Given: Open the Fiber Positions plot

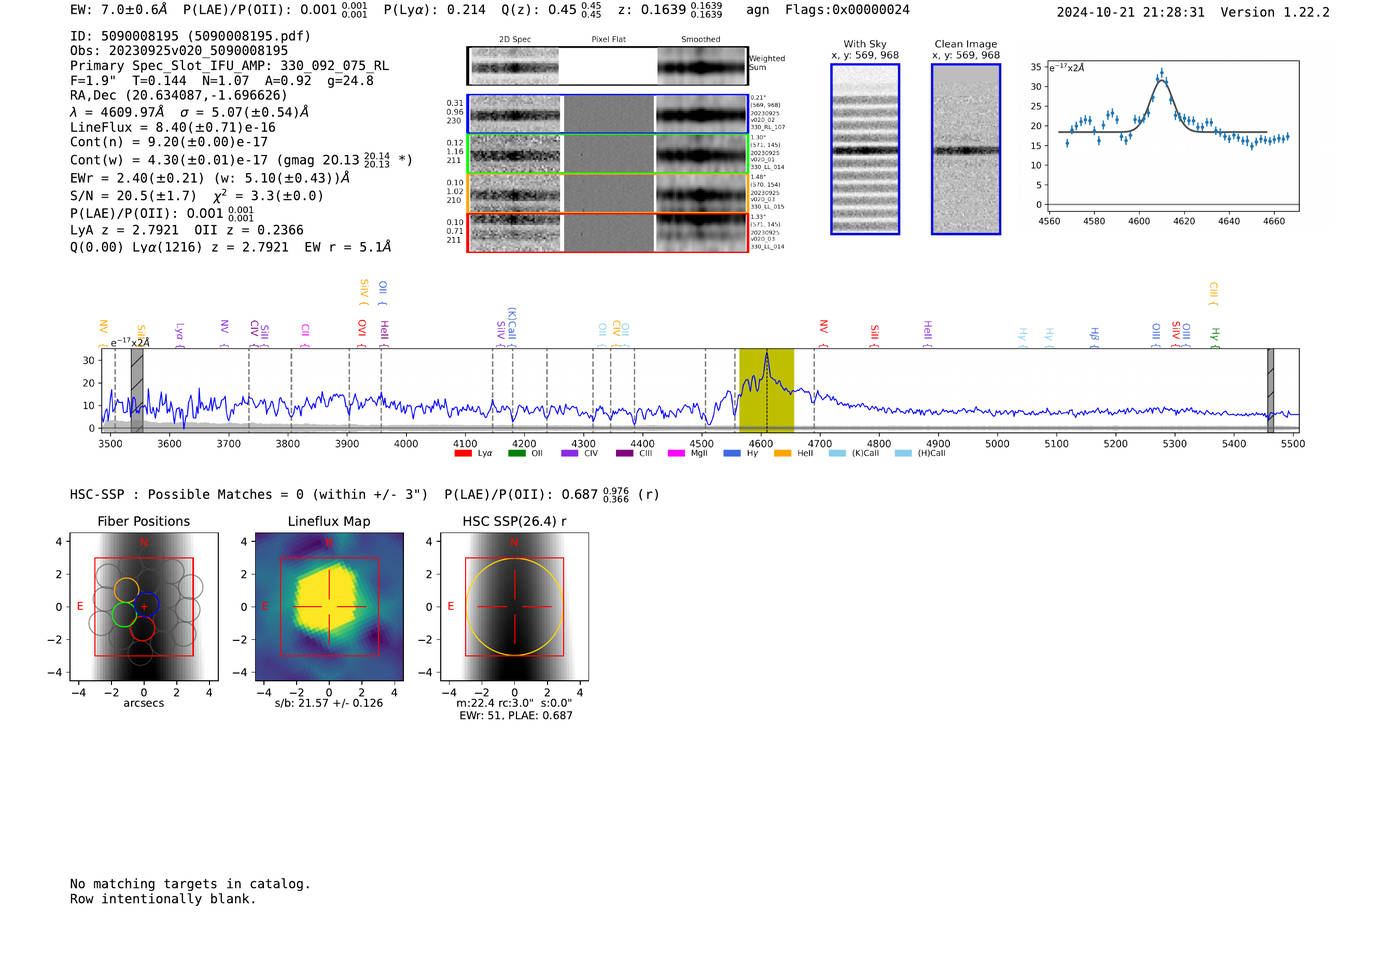Looking at the screenshot, I should [x=144, y=607].
